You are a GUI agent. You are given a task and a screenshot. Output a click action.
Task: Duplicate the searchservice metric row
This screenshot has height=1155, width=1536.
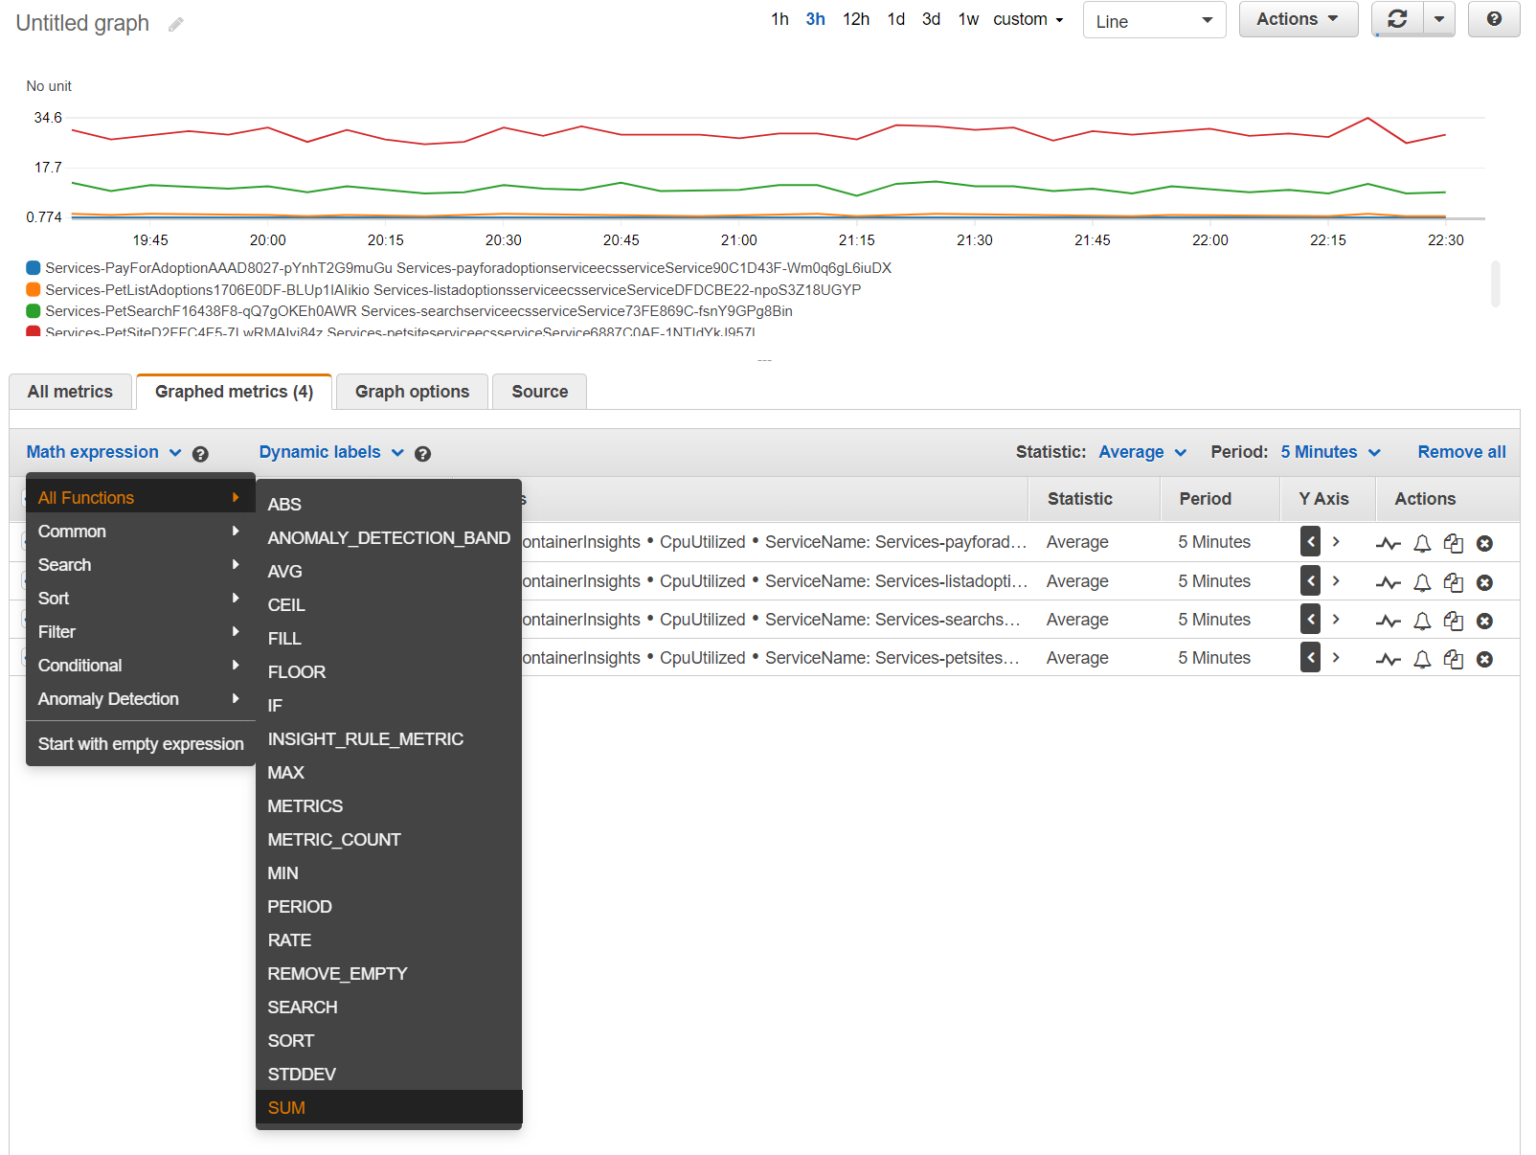tap(1453, 621)
